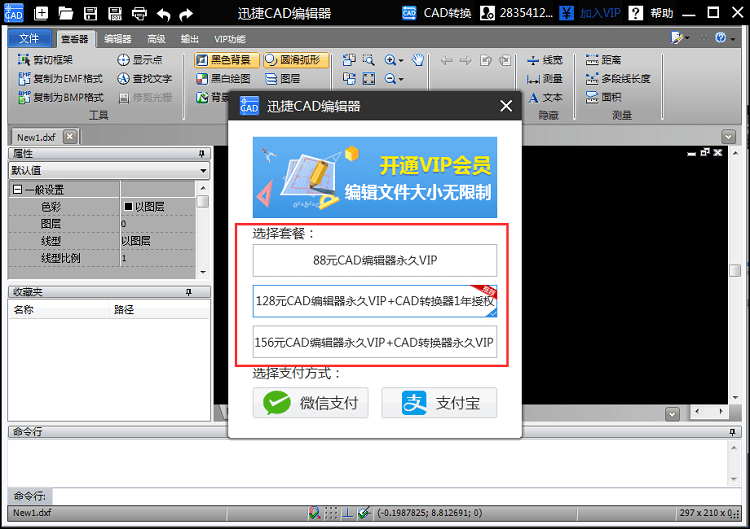Pin the 属性 panel
The width and height of the screenshot is (750, 529).
[x=202, y=154]
